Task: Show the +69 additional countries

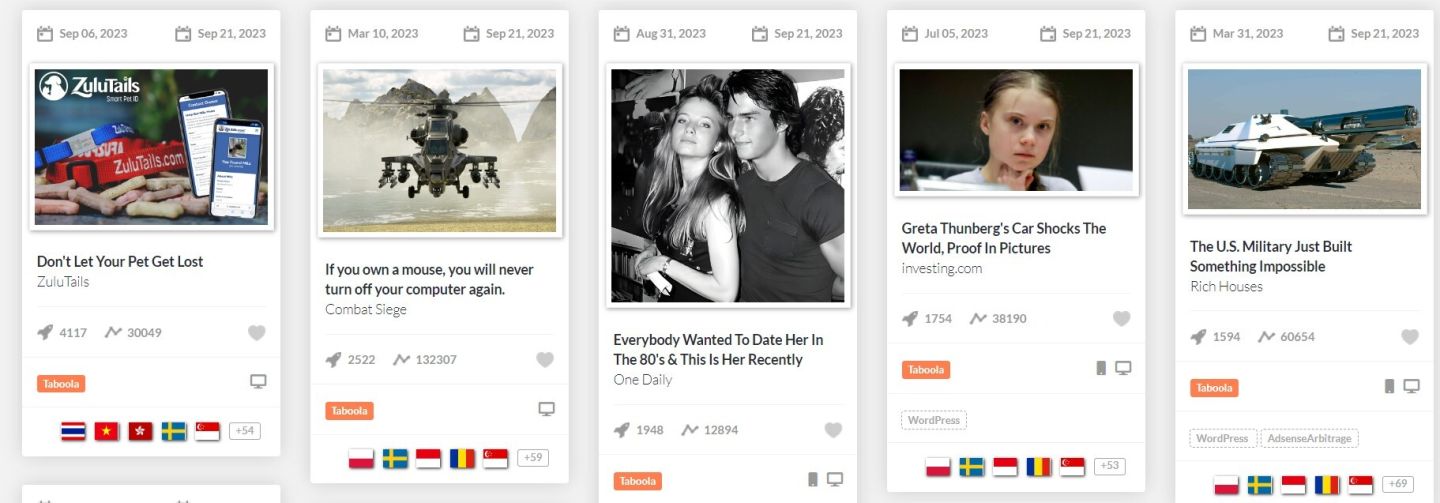Action: tap(1397, 484)
